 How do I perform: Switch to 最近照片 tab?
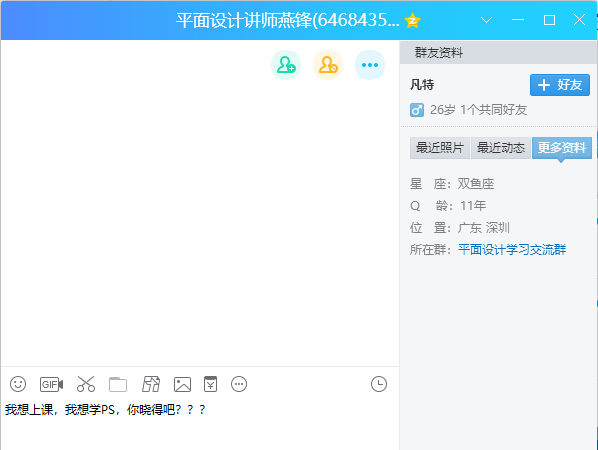tap(440, 148)
